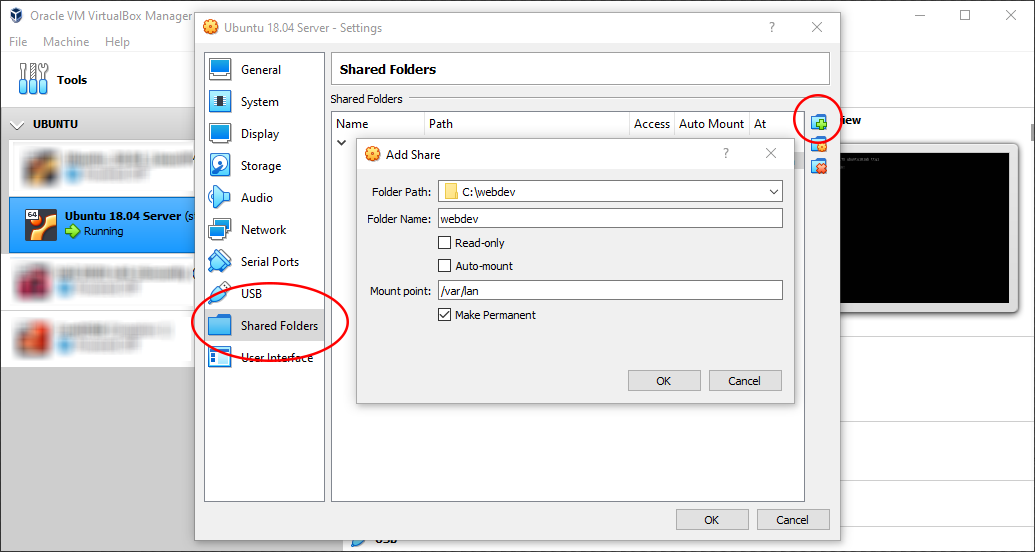Screen dimensions: 1035x552
Task: Open the Storage settings category
Action: [264, 166]
